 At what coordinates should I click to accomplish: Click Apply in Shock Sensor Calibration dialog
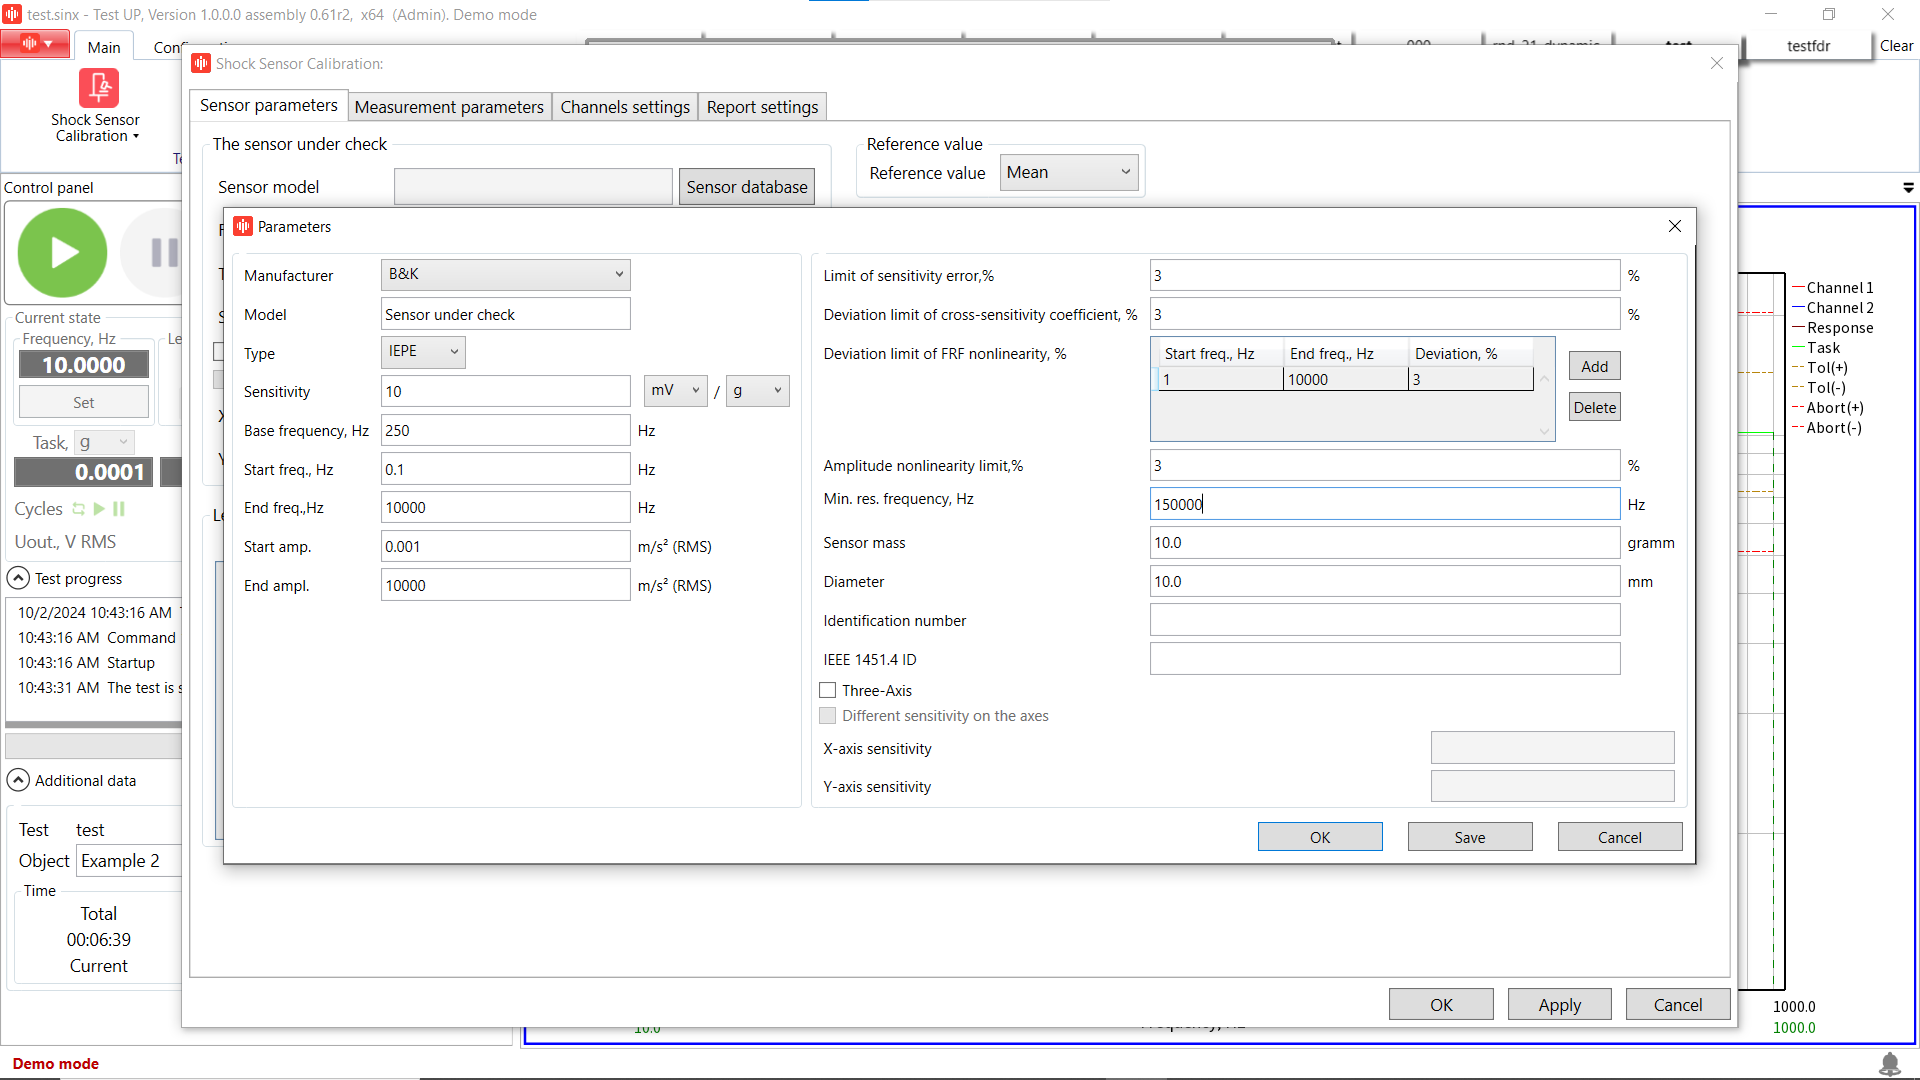(x=1560, y=1005)
